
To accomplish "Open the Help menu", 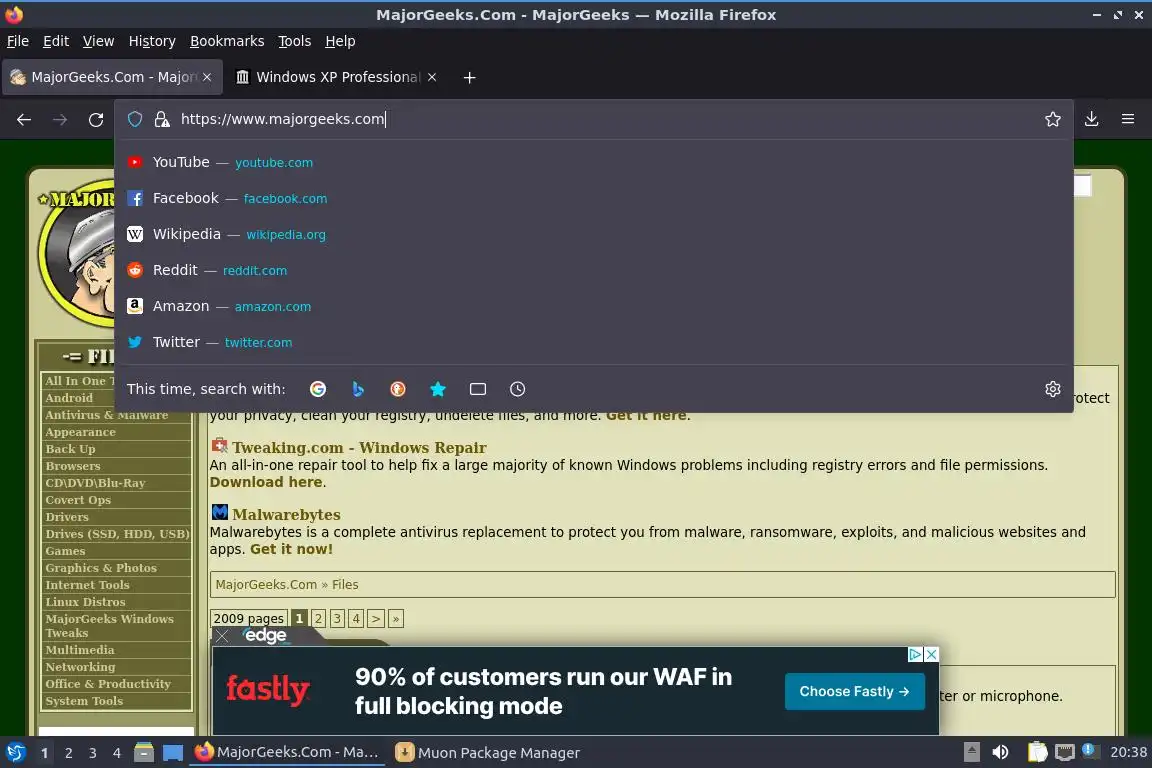I will point(340,41).
